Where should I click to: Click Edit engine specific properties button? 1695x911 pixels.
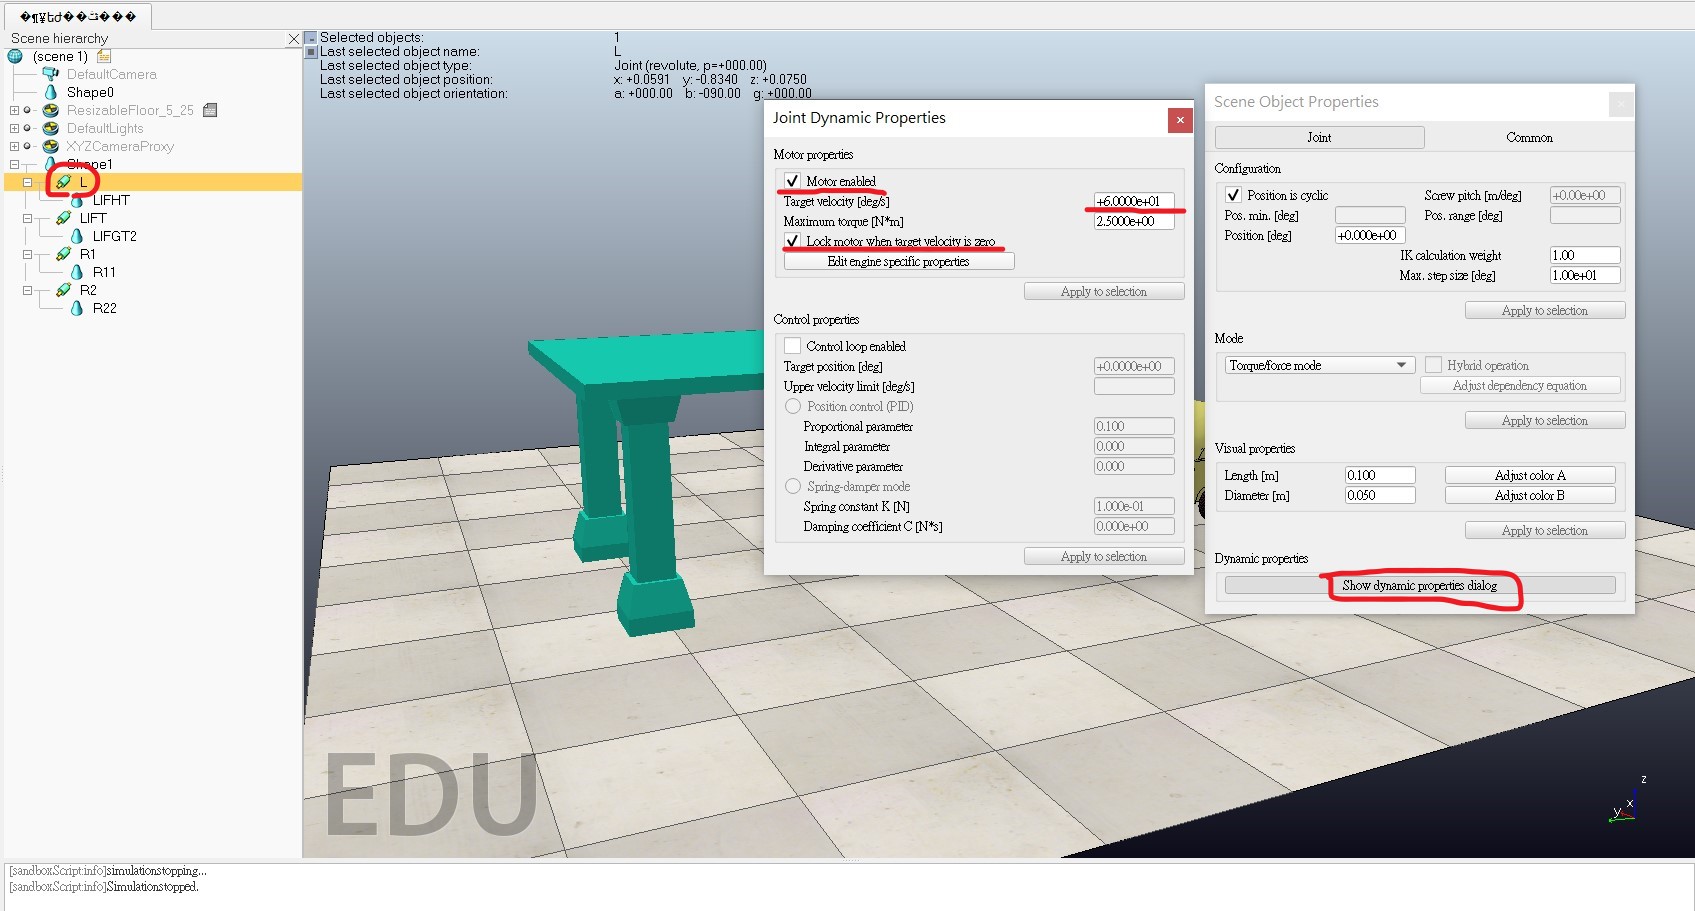[899, 261]
